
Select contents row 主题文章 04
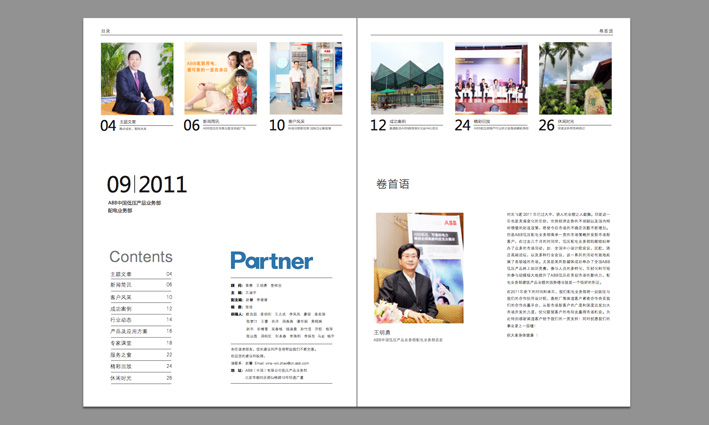tap(141, 274)
